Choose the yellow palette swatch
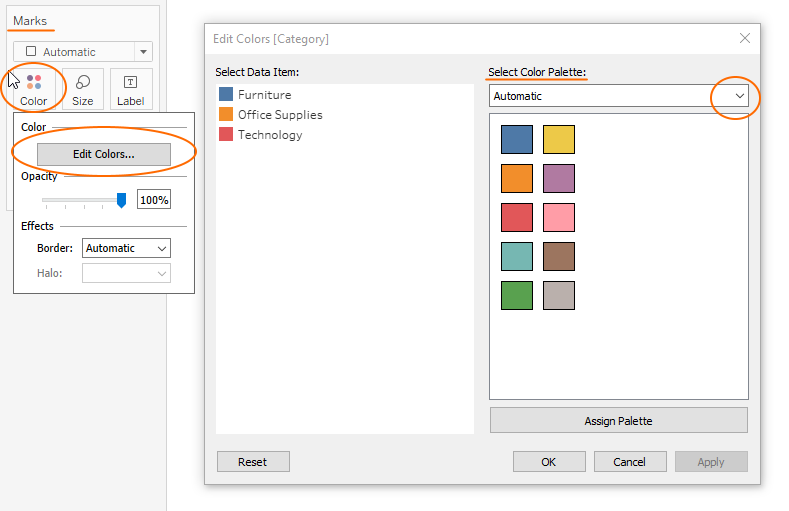 tap(559, 139)
